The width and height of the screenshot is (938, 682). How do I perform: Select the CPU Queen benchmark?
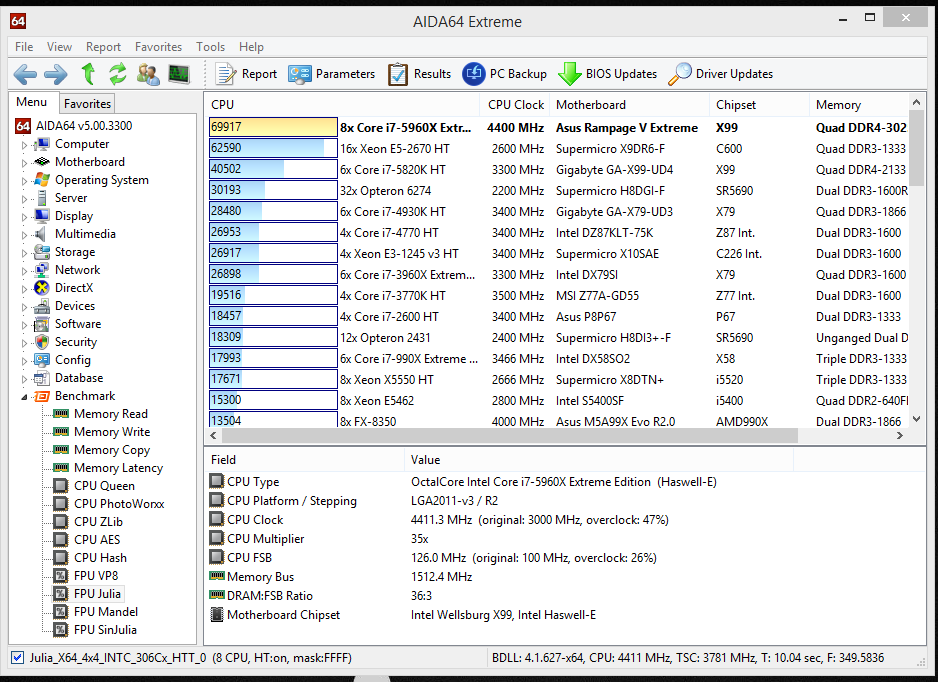coord(104,485)
